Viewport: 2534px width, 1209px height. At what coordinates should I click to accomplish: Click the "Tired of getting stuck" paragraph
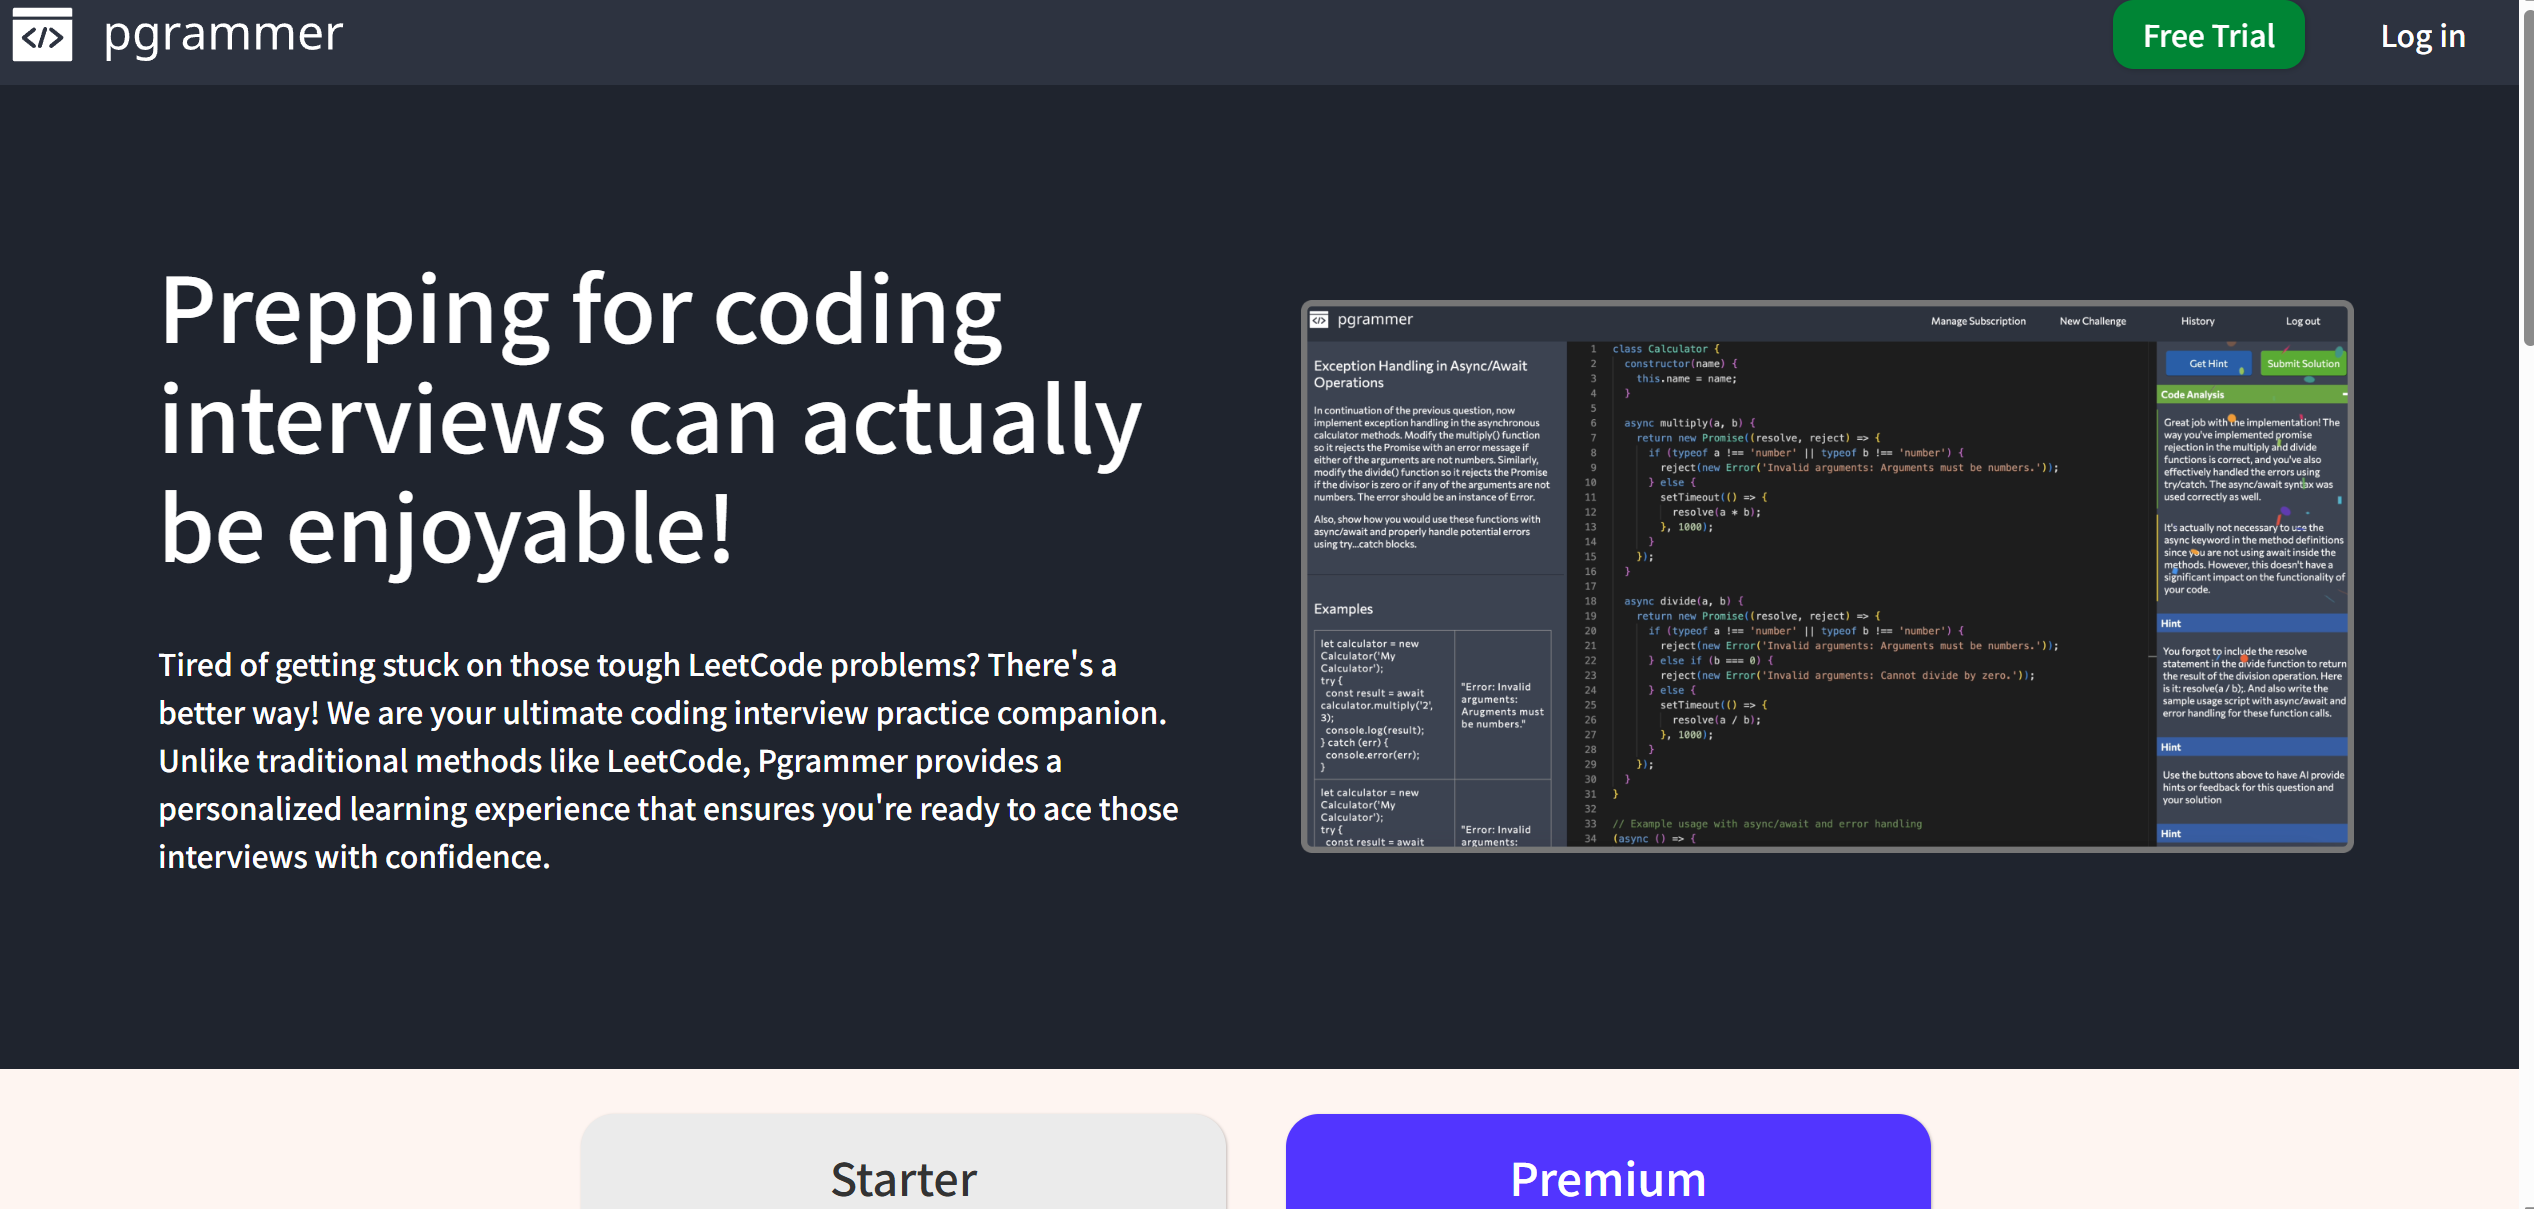pos(668,761)
